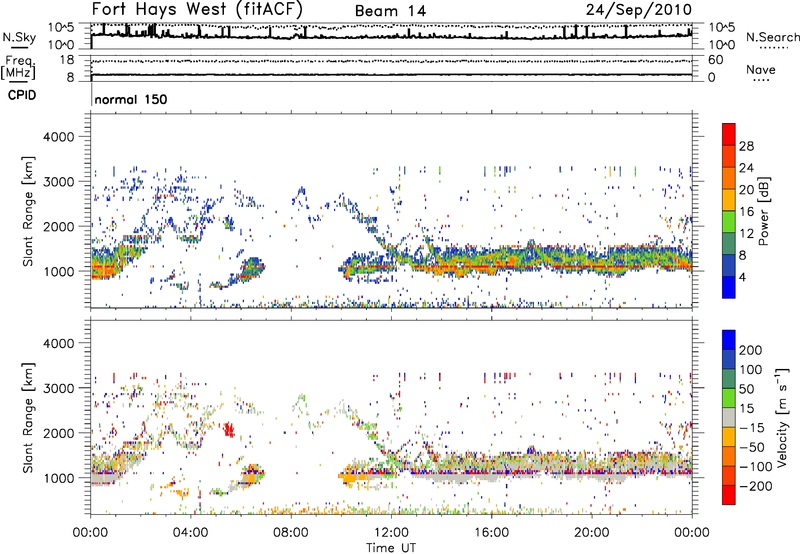Pick the light green Power segment between 12 and 16
The width and height of the screenshot is (800, 554).
pyautogui.click(x=729, y=222)
